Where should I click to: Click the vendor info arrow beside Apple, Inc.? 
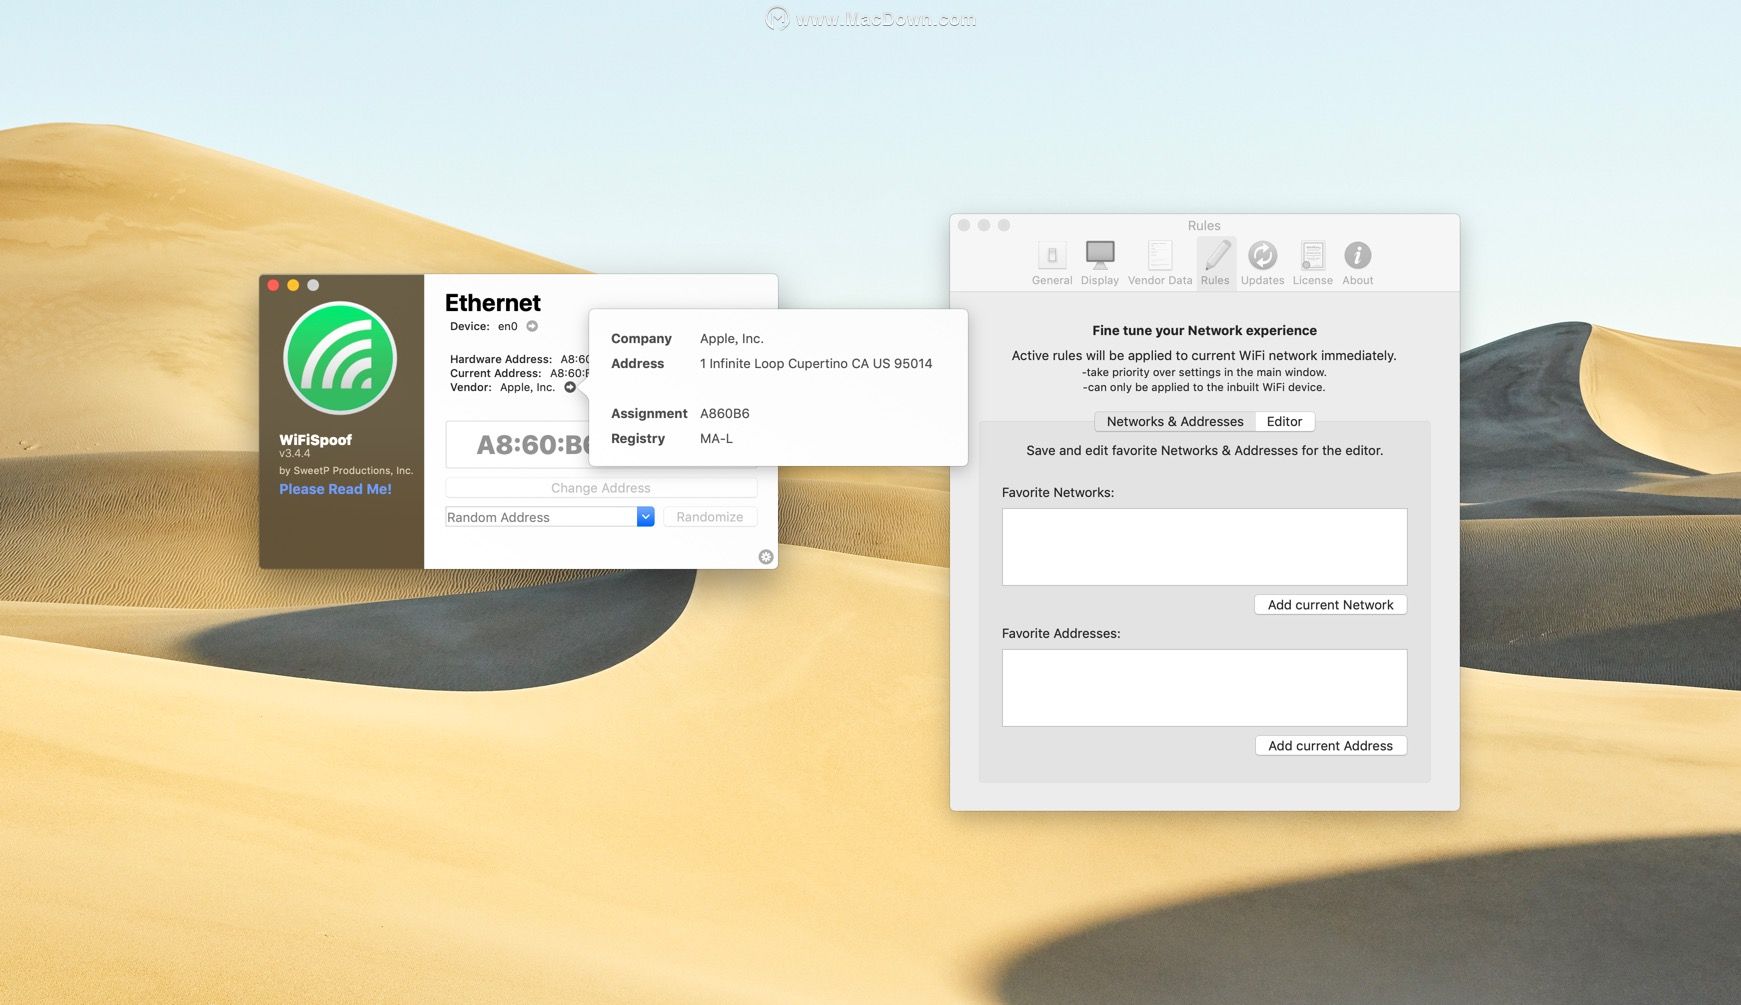coord(570,387)
